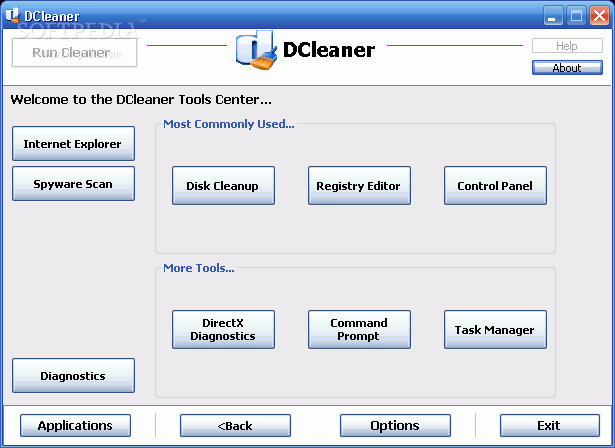Click the <Back button
615x448 pixels.
coord(235,425)
